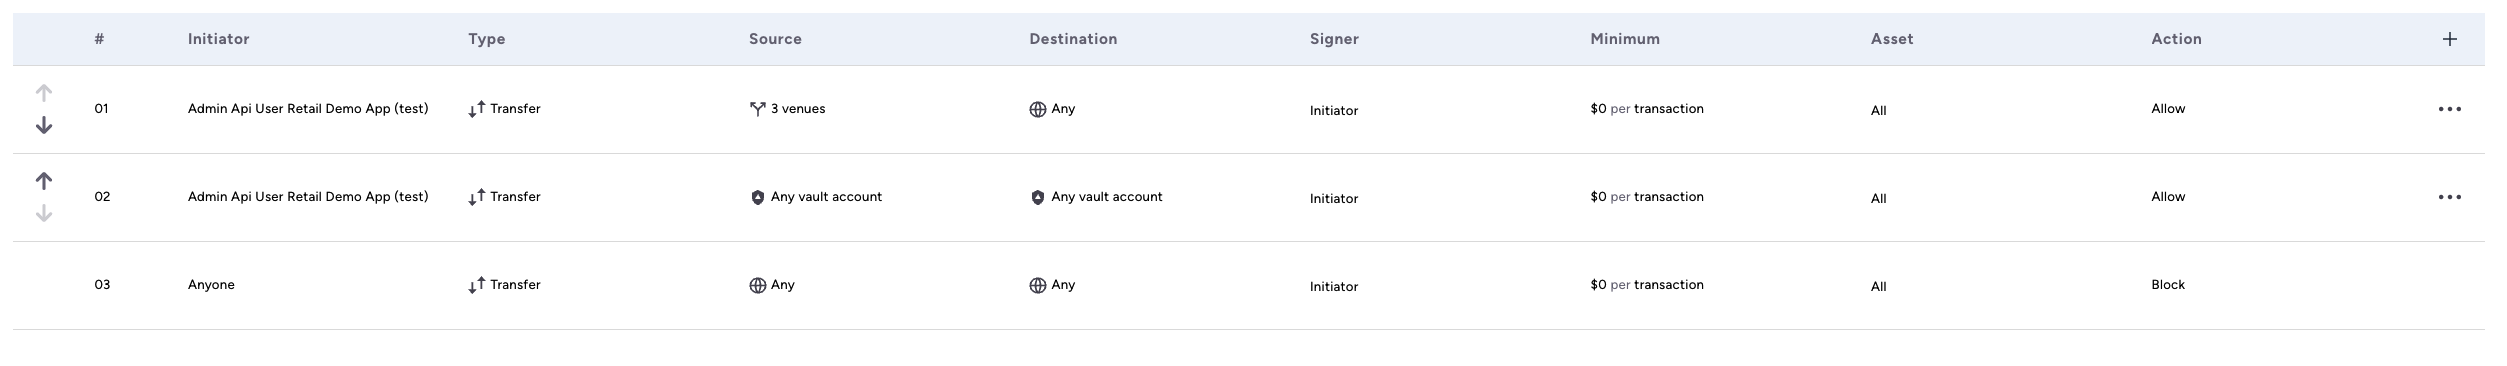
Task: Open the three-dot menu for rule 02
Action: coord(2449,197)
